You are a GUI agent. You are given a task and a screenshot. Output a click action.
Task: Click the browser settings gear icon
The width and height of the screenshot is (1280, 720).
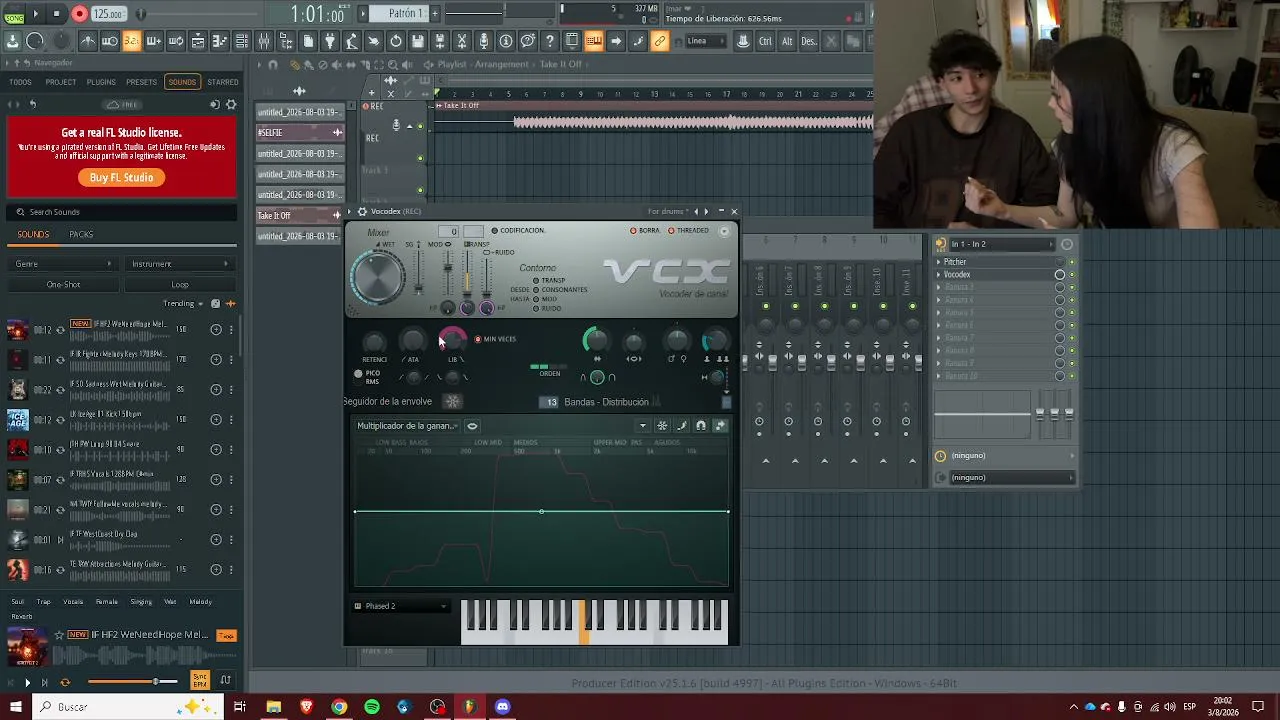click(231, 104)
